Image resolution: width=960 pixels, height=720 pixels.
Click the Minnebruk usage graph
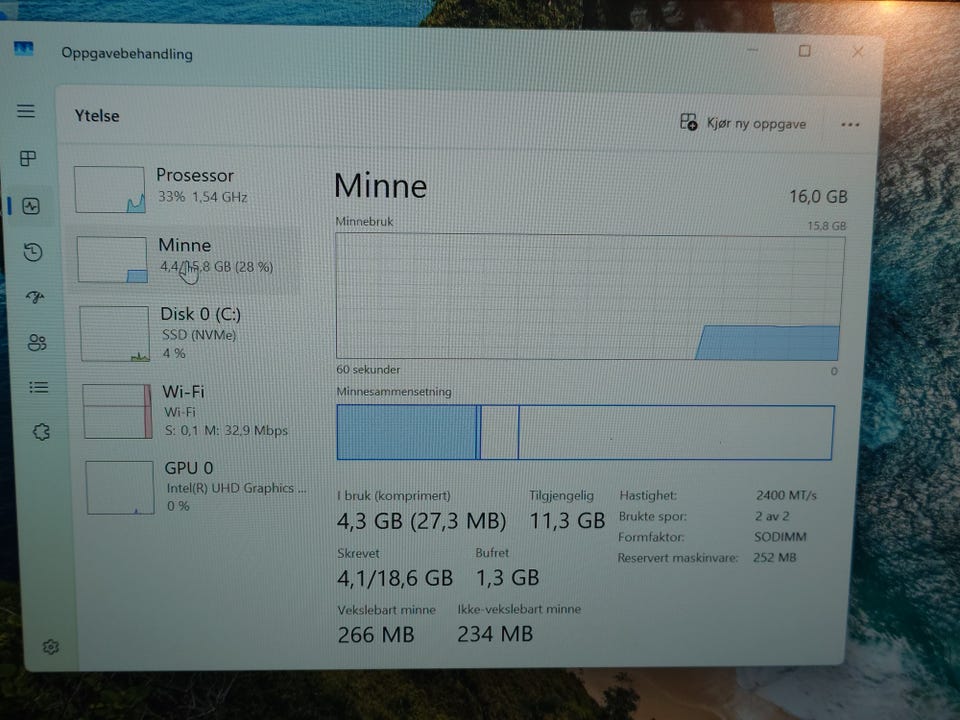(x=590, y=296)
